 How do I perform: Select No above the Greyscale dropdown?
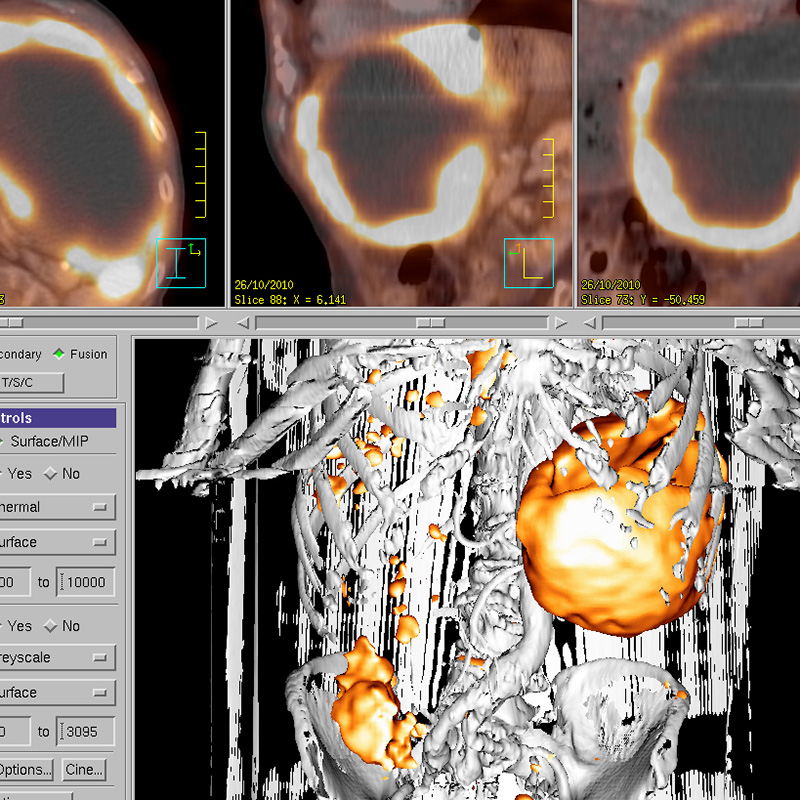[x=62, y=626]
